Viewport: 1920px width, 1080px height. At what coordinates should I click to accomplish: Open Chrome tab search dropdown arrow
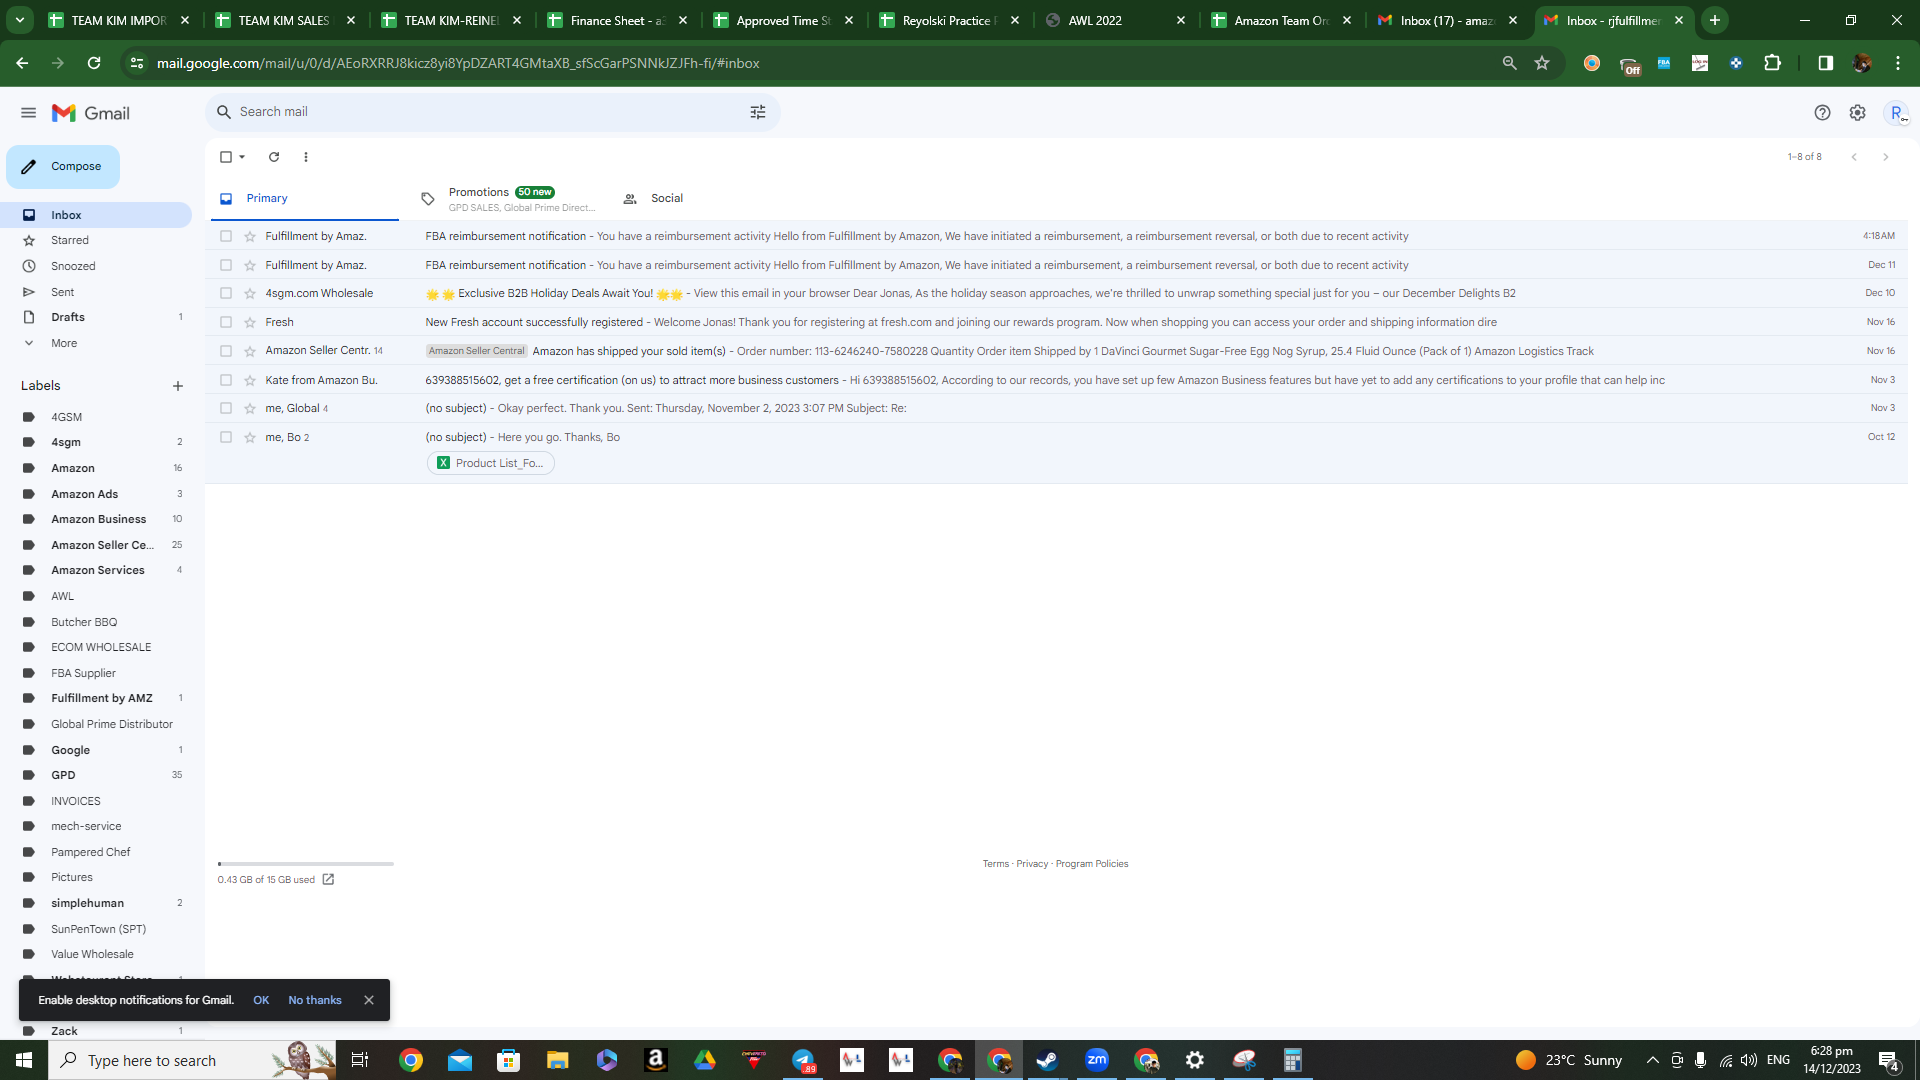[20, 20]
